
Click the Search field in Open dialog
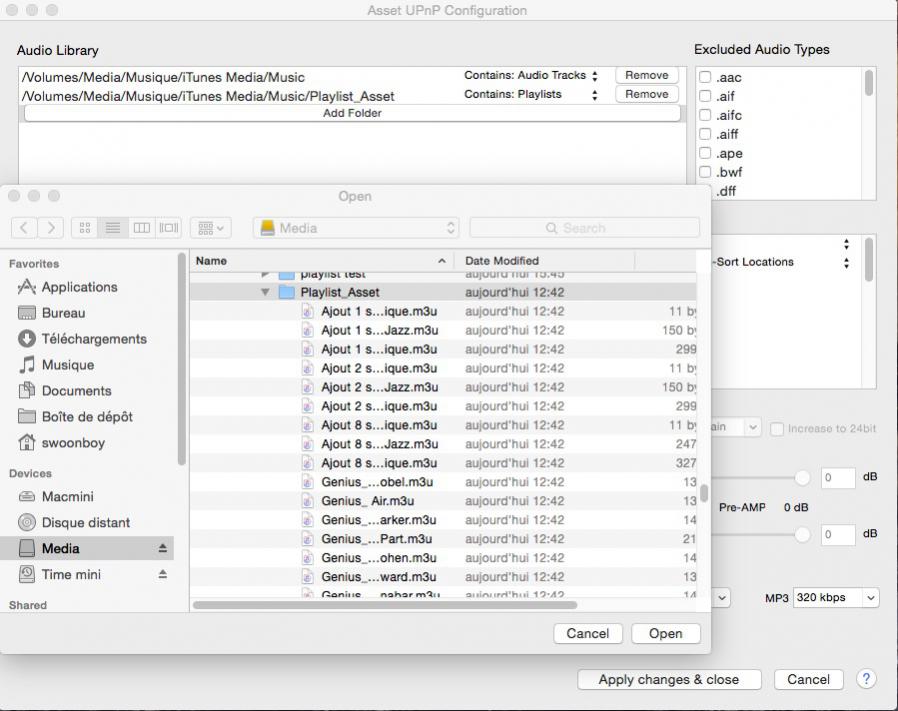pyautogui.click(x=584, y=228)
